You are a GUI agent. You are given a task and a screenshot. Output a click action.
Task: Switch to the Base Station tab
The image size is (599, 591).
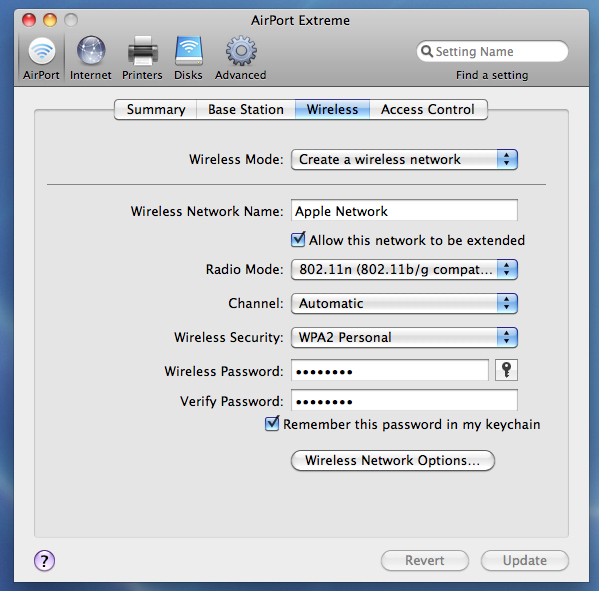(x=246, y=110)
